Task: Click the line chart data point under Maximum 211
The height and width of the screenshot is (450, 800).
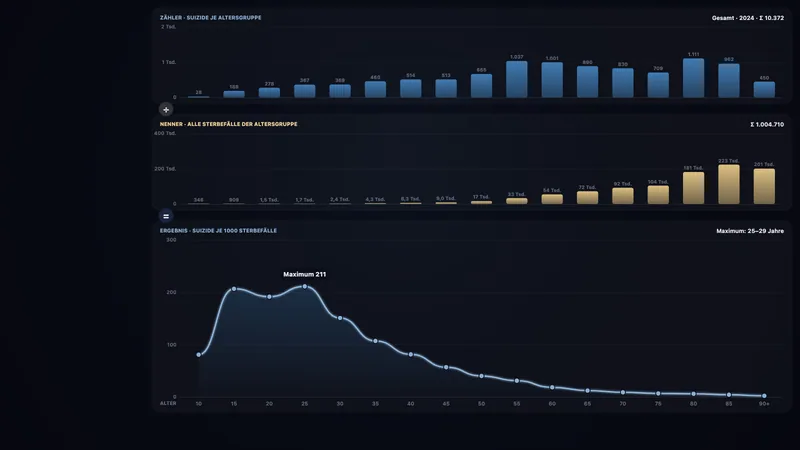Action: [305, 287]
